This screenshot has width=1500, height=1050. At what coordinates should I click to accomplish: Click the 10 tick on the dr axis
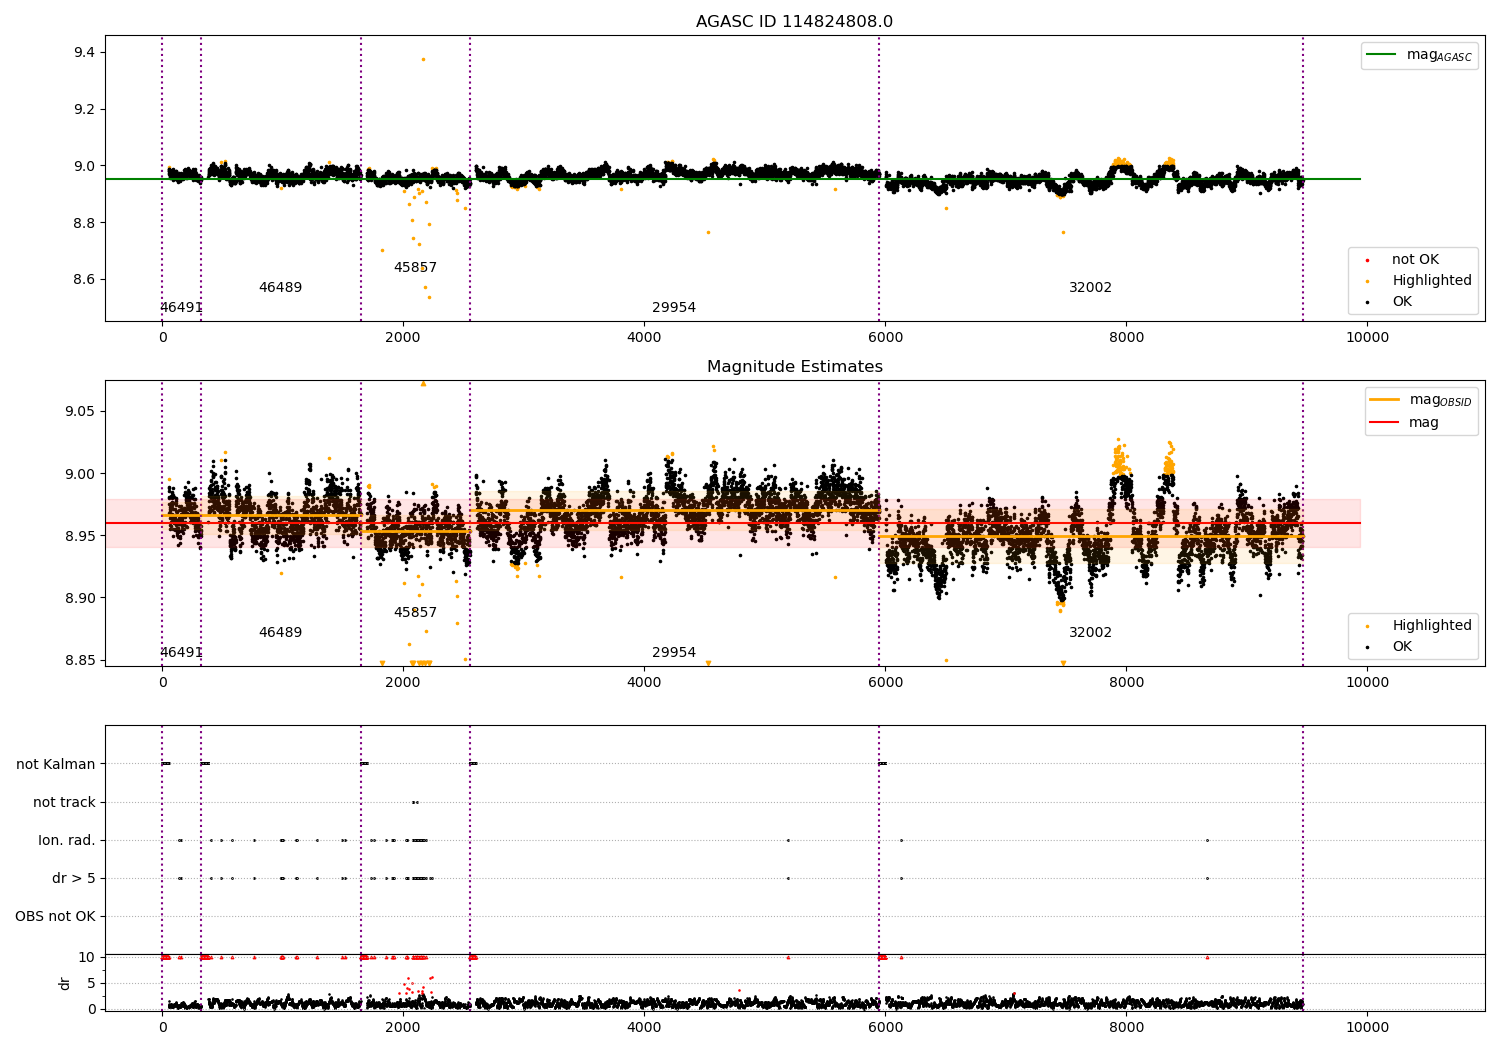[87, 957]
